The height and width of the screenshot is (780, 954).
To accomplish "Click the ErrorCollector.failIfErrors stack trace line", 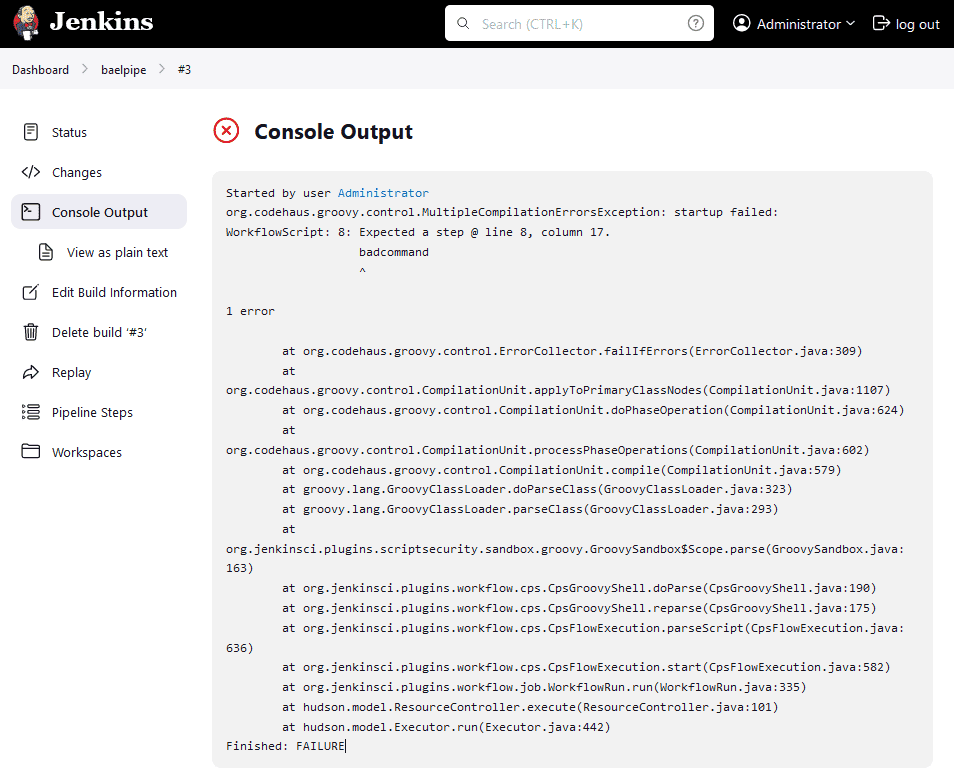I will click(572, 351).
